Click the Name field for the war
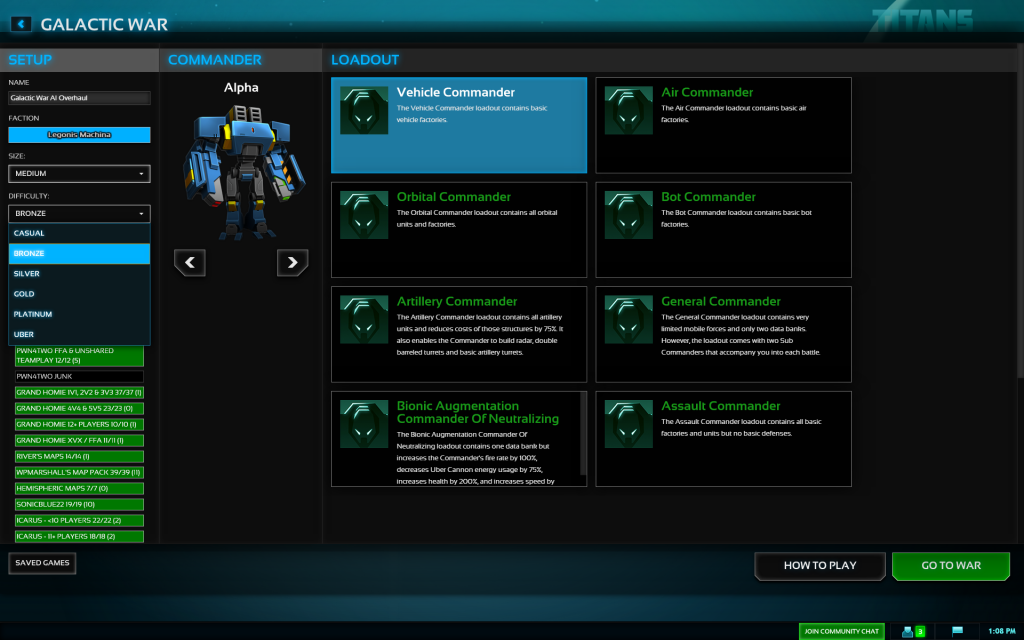This screenshot has width=1024, height=640. pos(79,98)
